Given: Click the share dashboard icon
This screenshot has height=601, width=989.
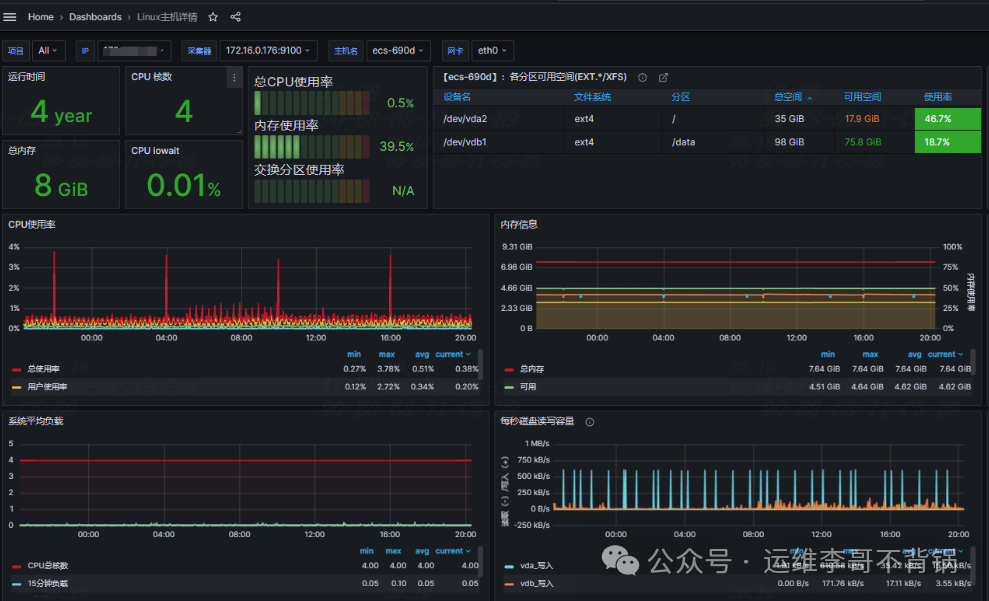Looking at the screenshot, I should point(236,17).
